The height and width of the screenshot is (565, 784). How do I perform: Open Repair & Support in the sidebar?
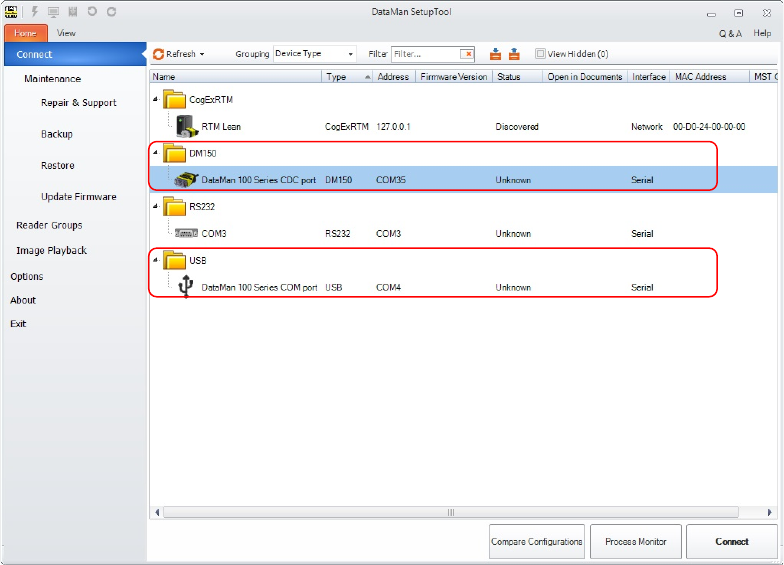tap(78, 102)
